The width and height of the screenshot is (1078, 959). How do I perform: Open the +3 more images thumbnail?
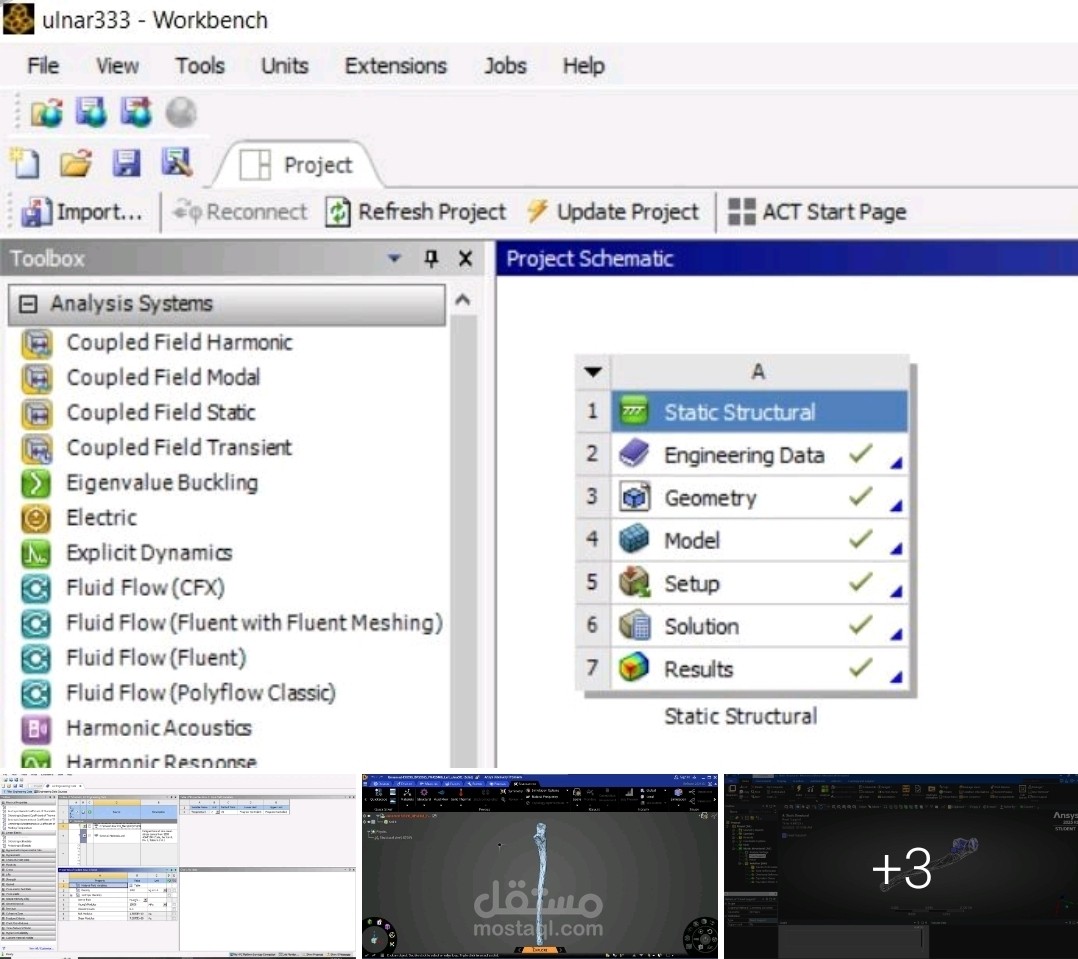pyautogui.click(x=901, y=866)
